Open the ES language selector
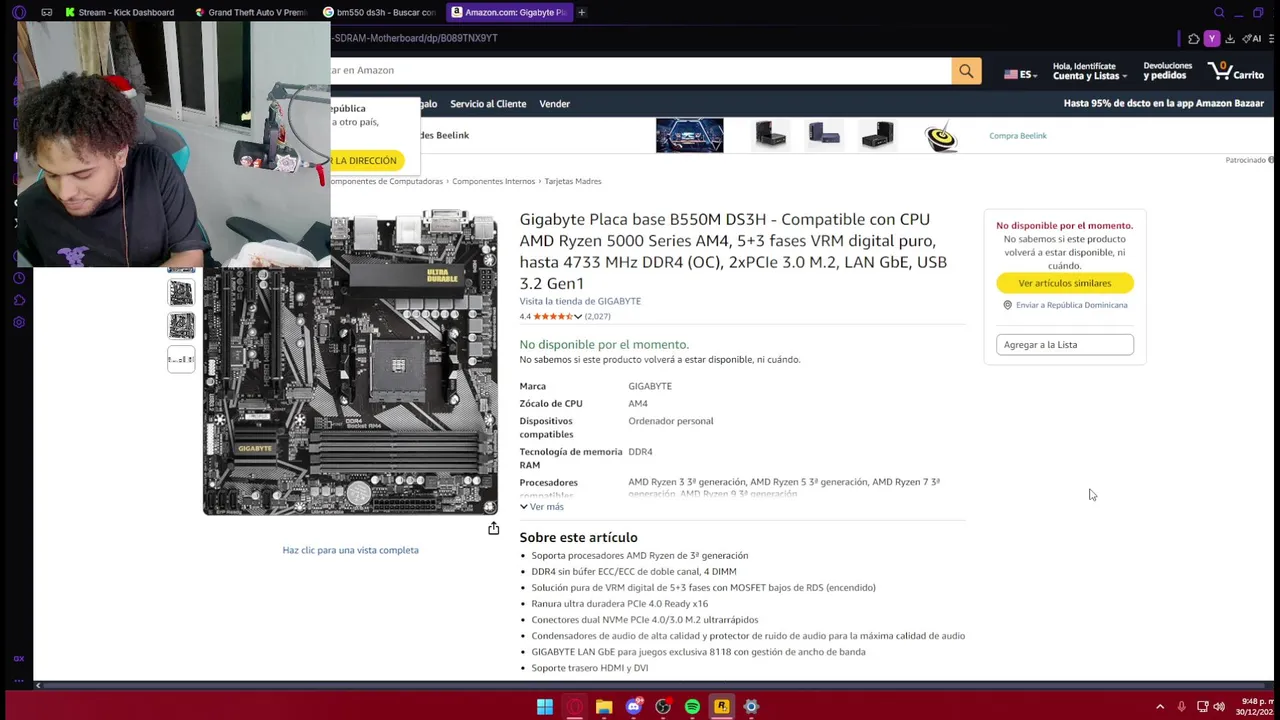 (1020, 75)
